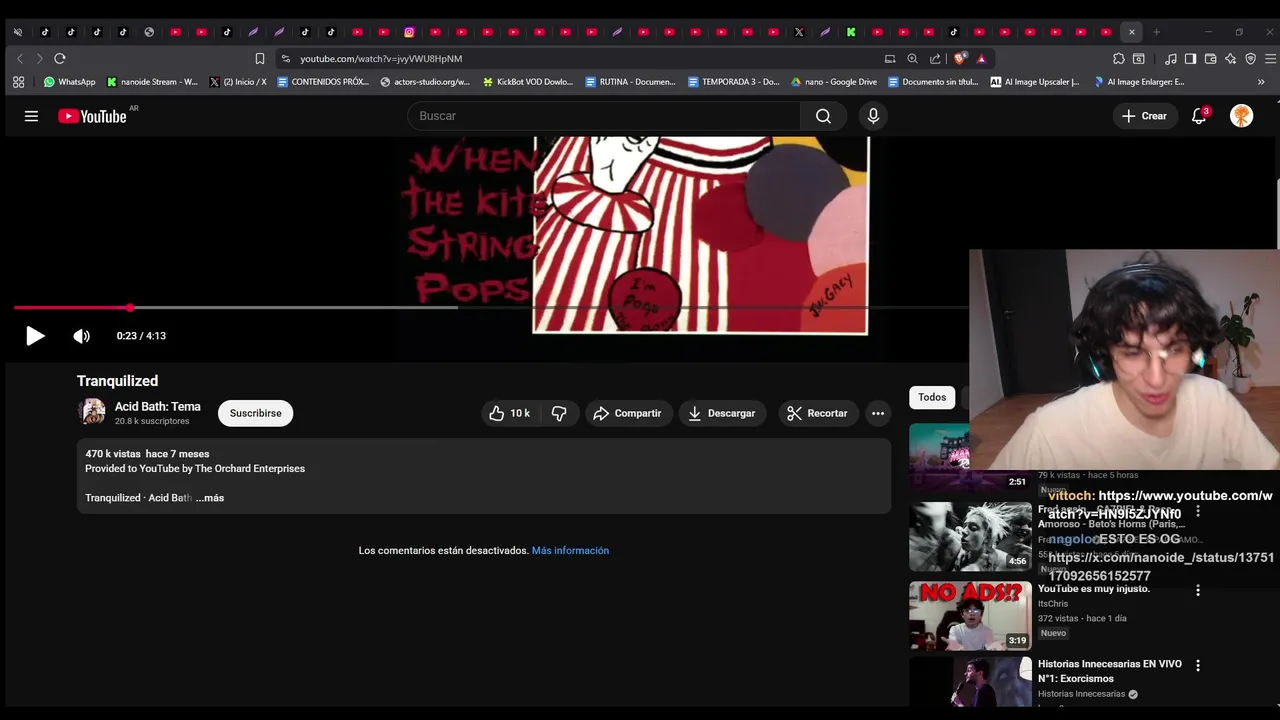This screenshot has width=1280, height=720.
Task: Open AI Image Upscaler bookmark
Action: pos(1035,82)
